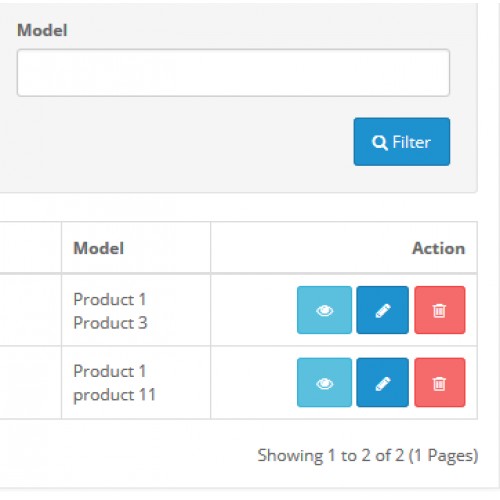Delete the row containing Product 3
The width and height of the screenshot is (500, 500).
coord(440,310)
